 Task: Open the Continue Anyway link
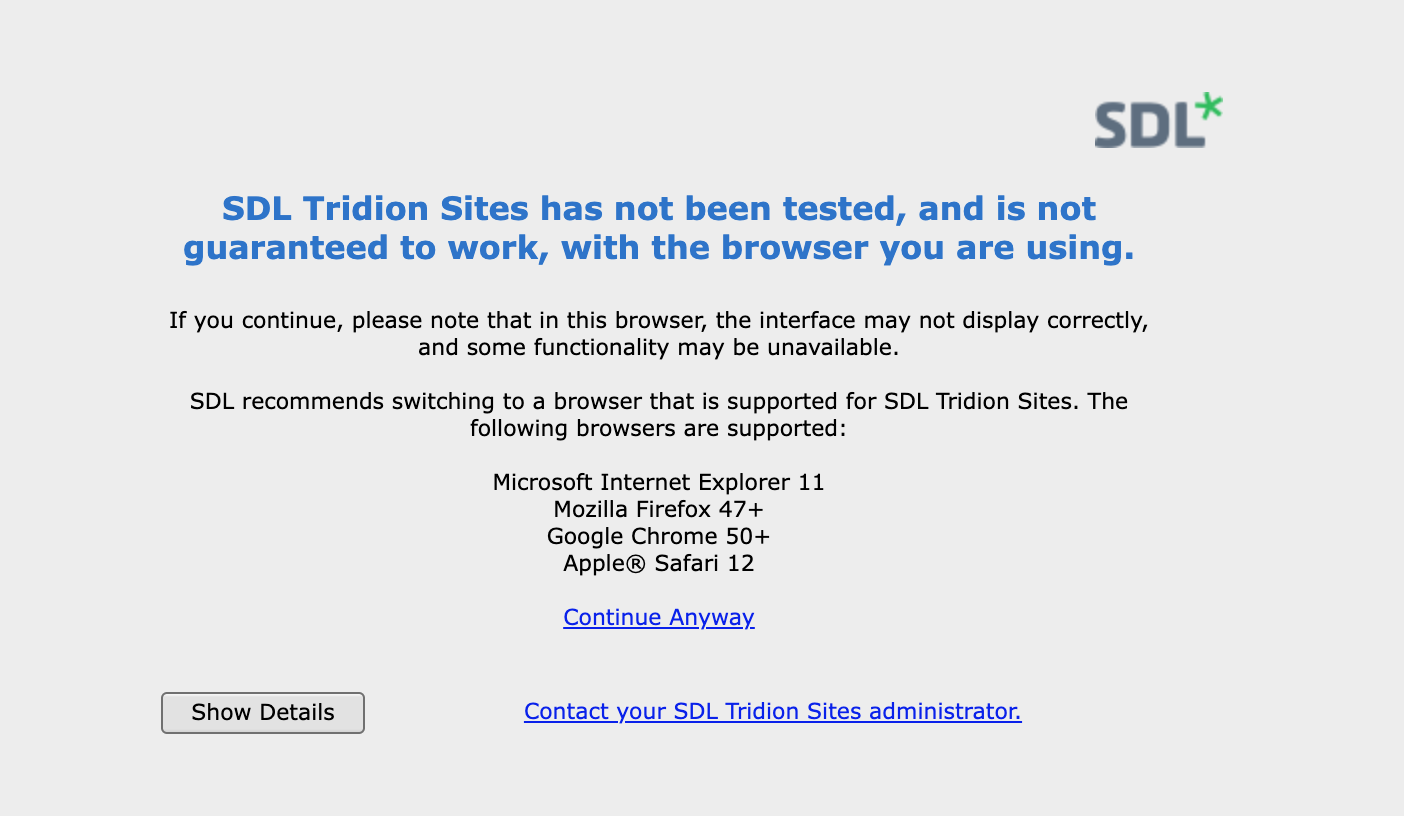click(x=659, y=617)
